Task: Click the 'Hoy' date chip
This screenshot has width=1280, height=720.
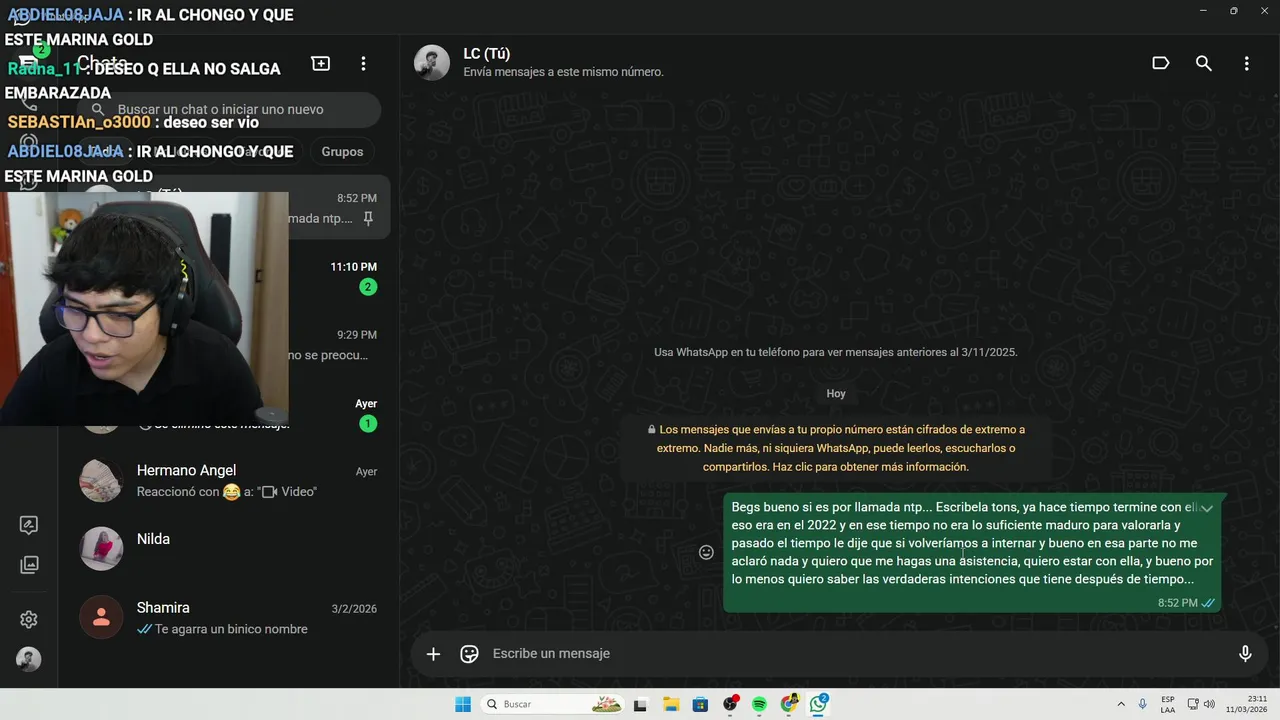Action: click(x=836, y=394)
